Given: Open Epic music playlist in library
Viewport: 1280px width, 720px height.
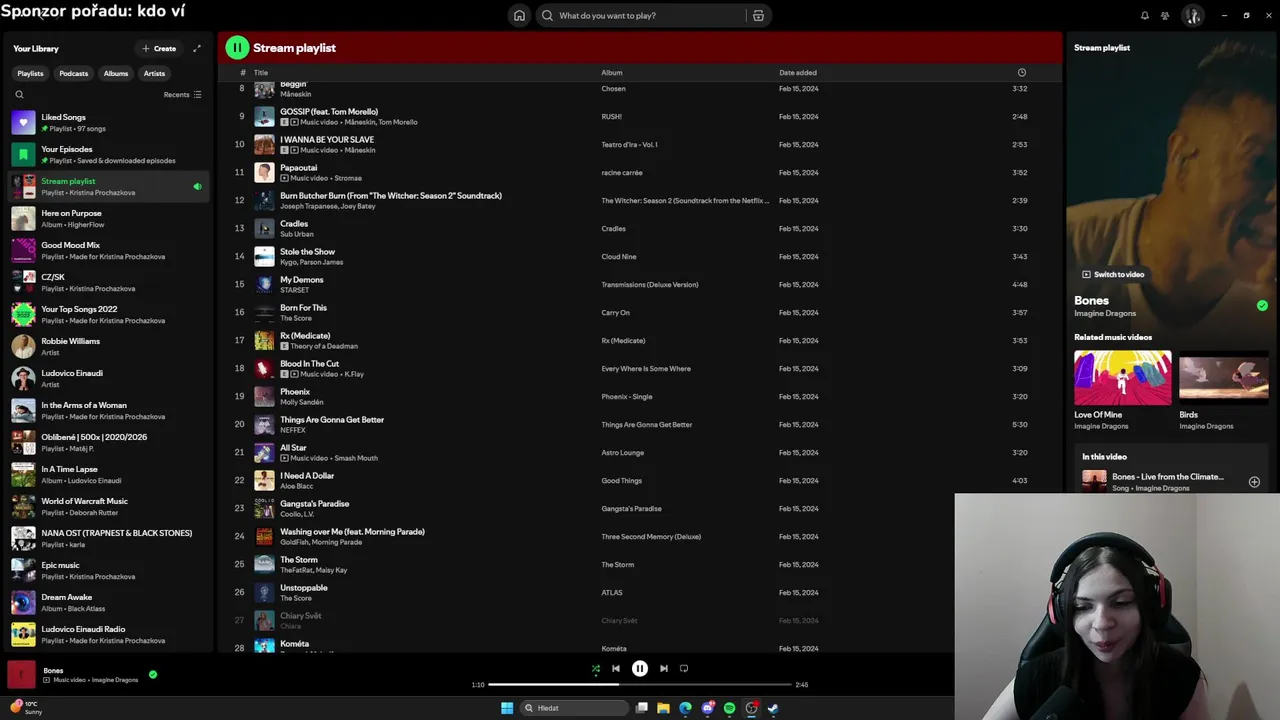Looking at the screenshot, I should point(108,570).
